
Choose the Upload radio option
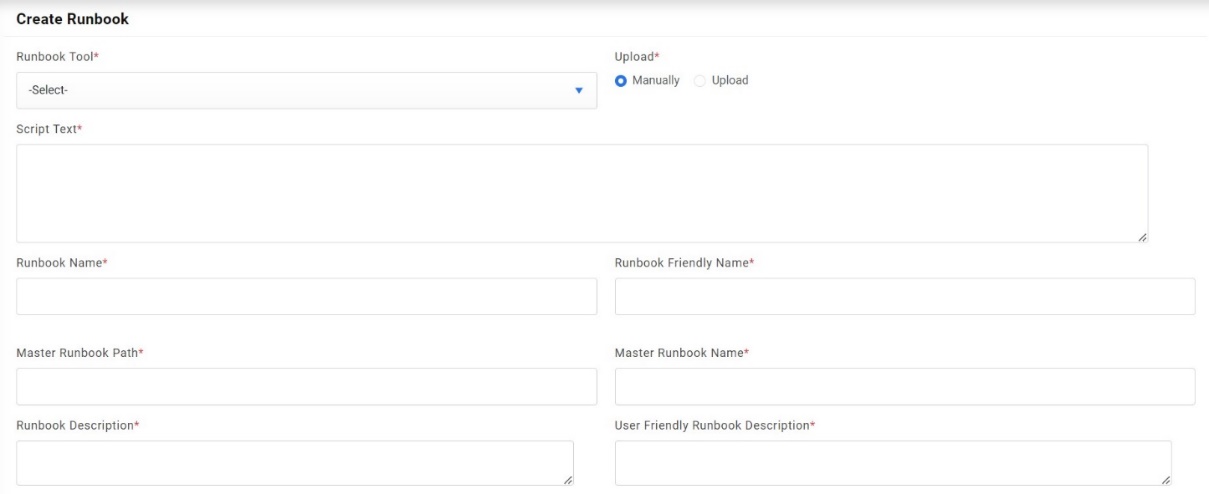point(700,81)
